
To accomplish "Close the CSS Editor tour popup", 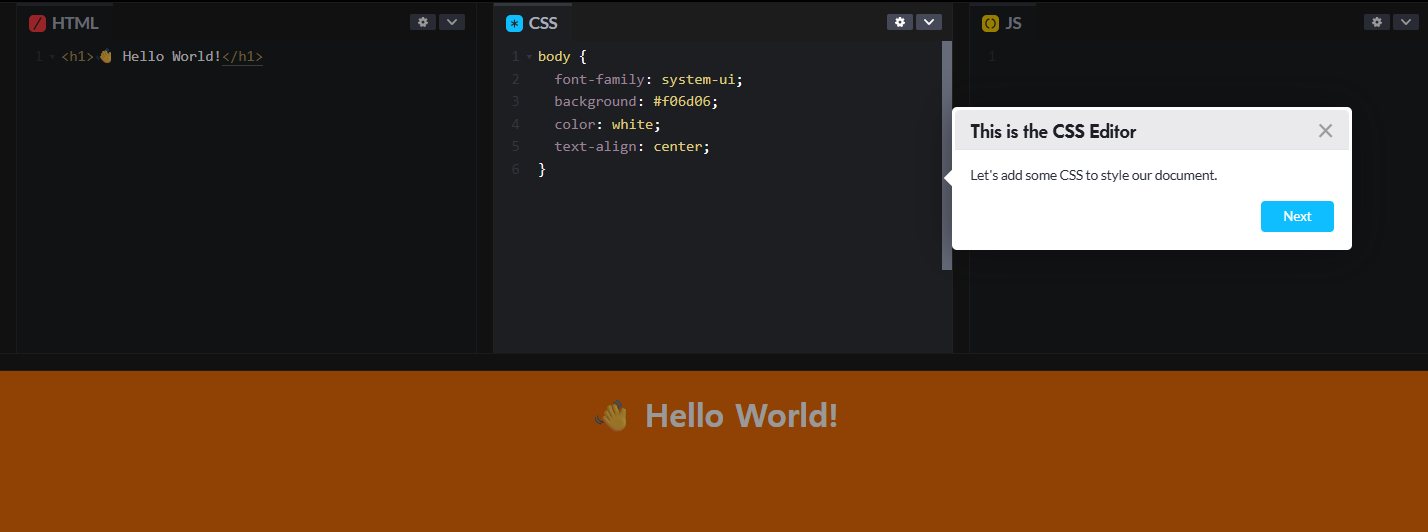I will (x=1326, y=131).
